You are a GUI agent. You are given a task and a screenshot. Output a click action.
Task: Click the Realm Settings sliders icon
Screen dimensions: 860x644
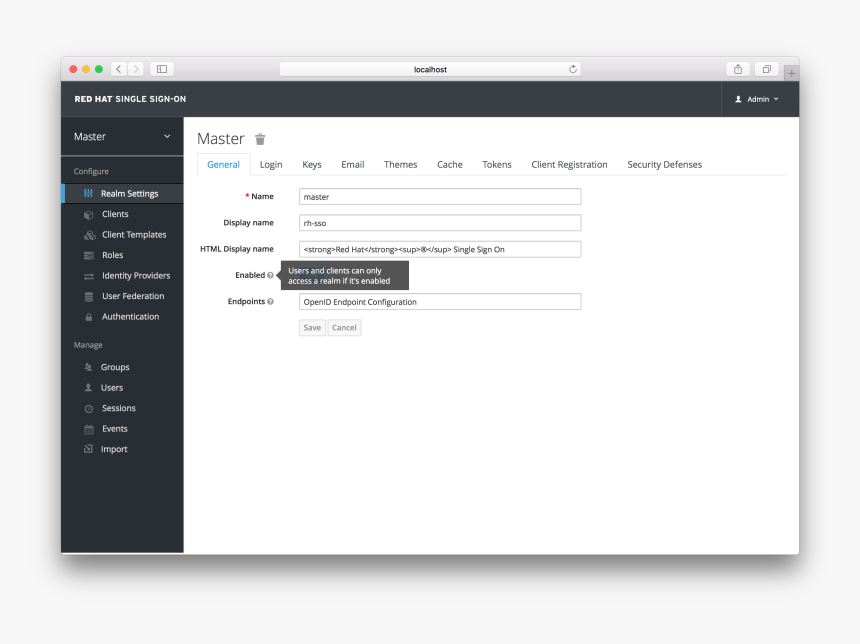click(x=89, y=194)
